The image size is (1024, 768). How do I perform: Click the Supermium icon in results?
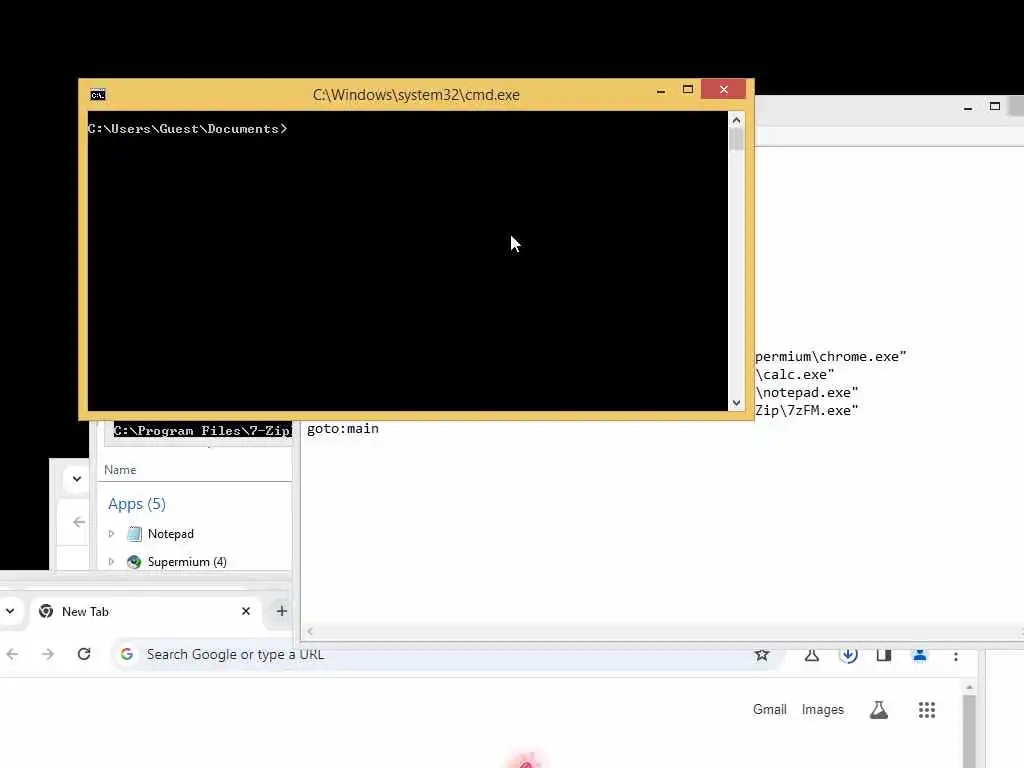pos(134,562)
